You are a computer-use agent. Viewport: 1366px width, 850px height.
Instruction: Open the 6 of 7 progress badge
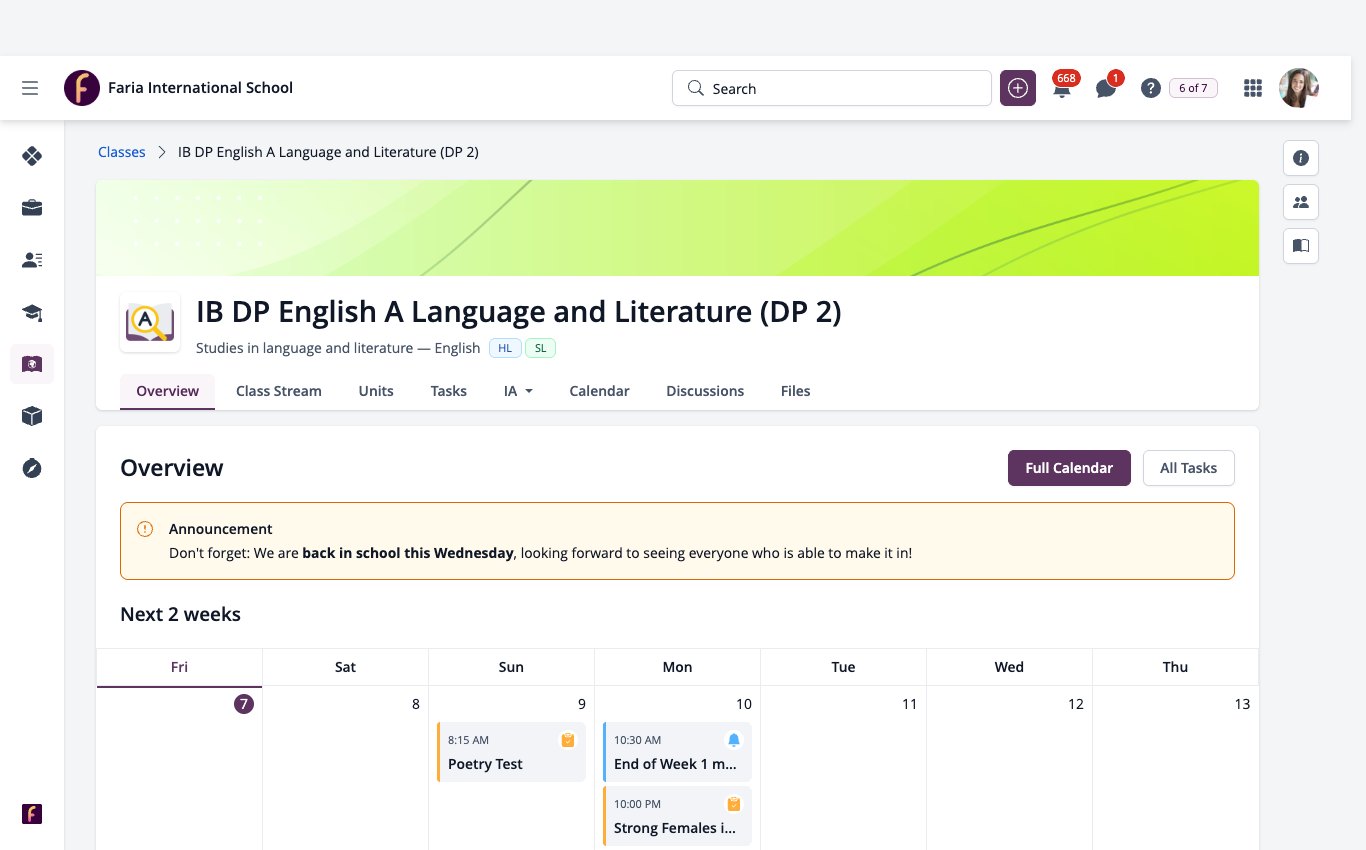pyautogui.click(x=1193, y=88)
